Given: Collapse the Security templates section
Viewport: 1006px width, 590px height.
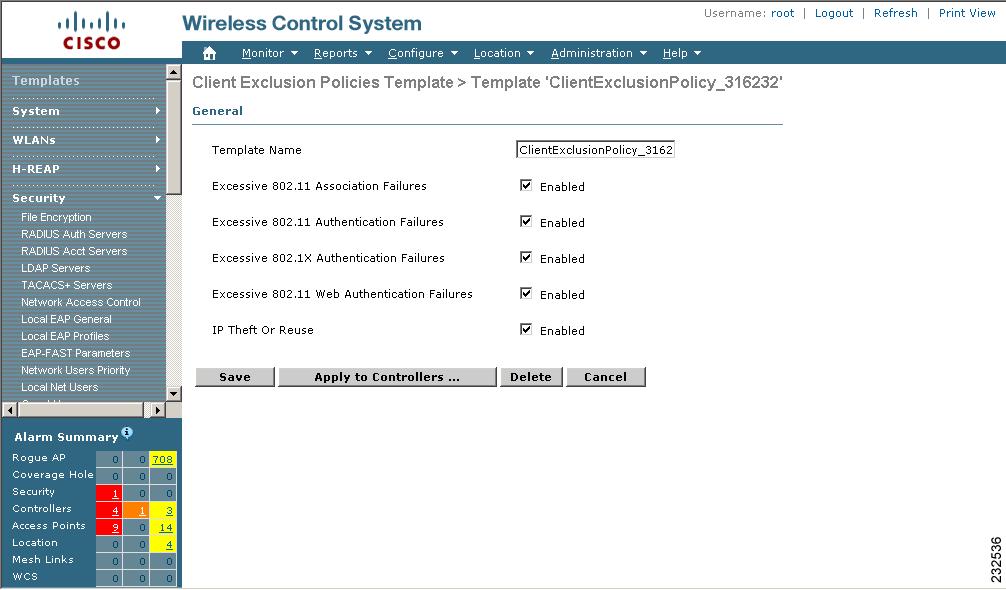Looking at the screenshot, I should click(x=86, y=198).
